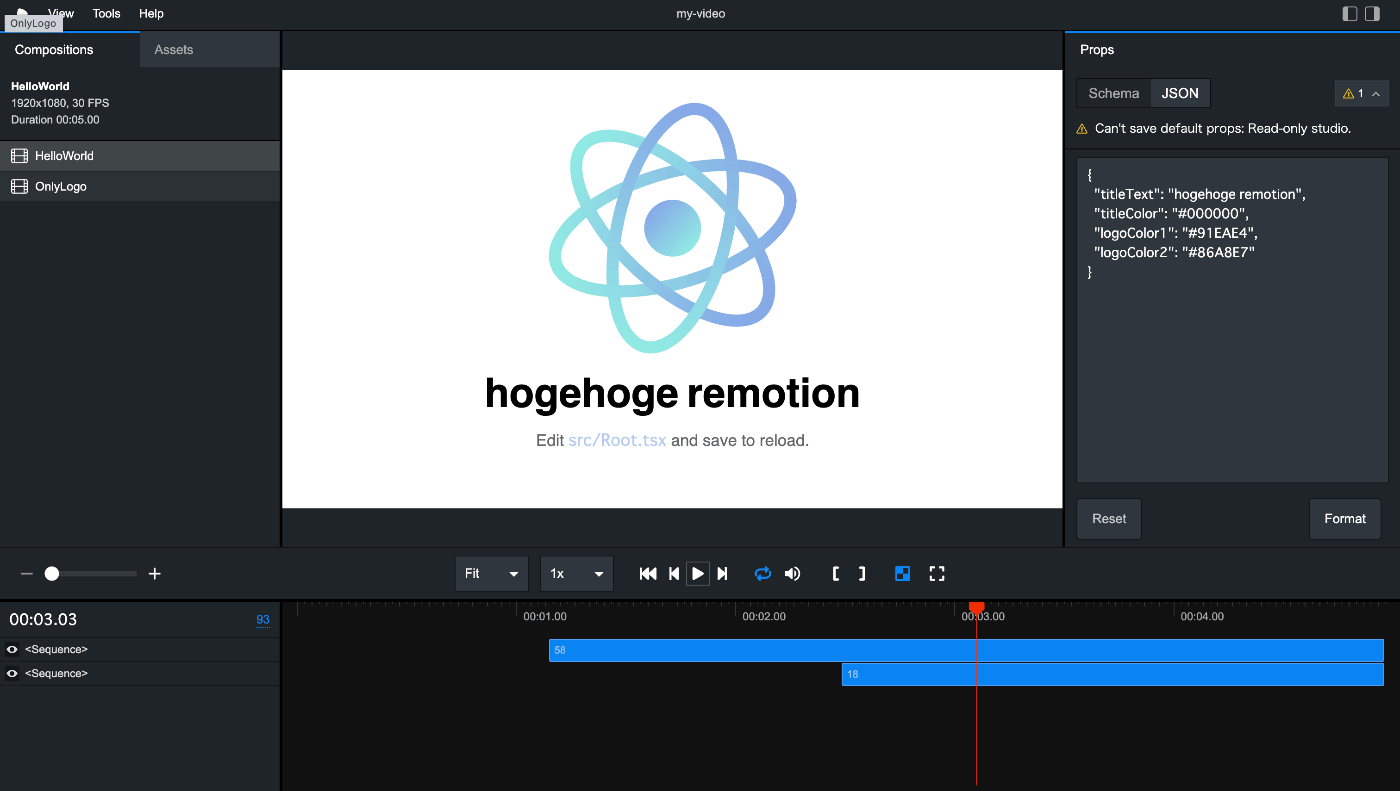Select the OnlyLogo composition
1400x791 pixels.
(140, 187)
